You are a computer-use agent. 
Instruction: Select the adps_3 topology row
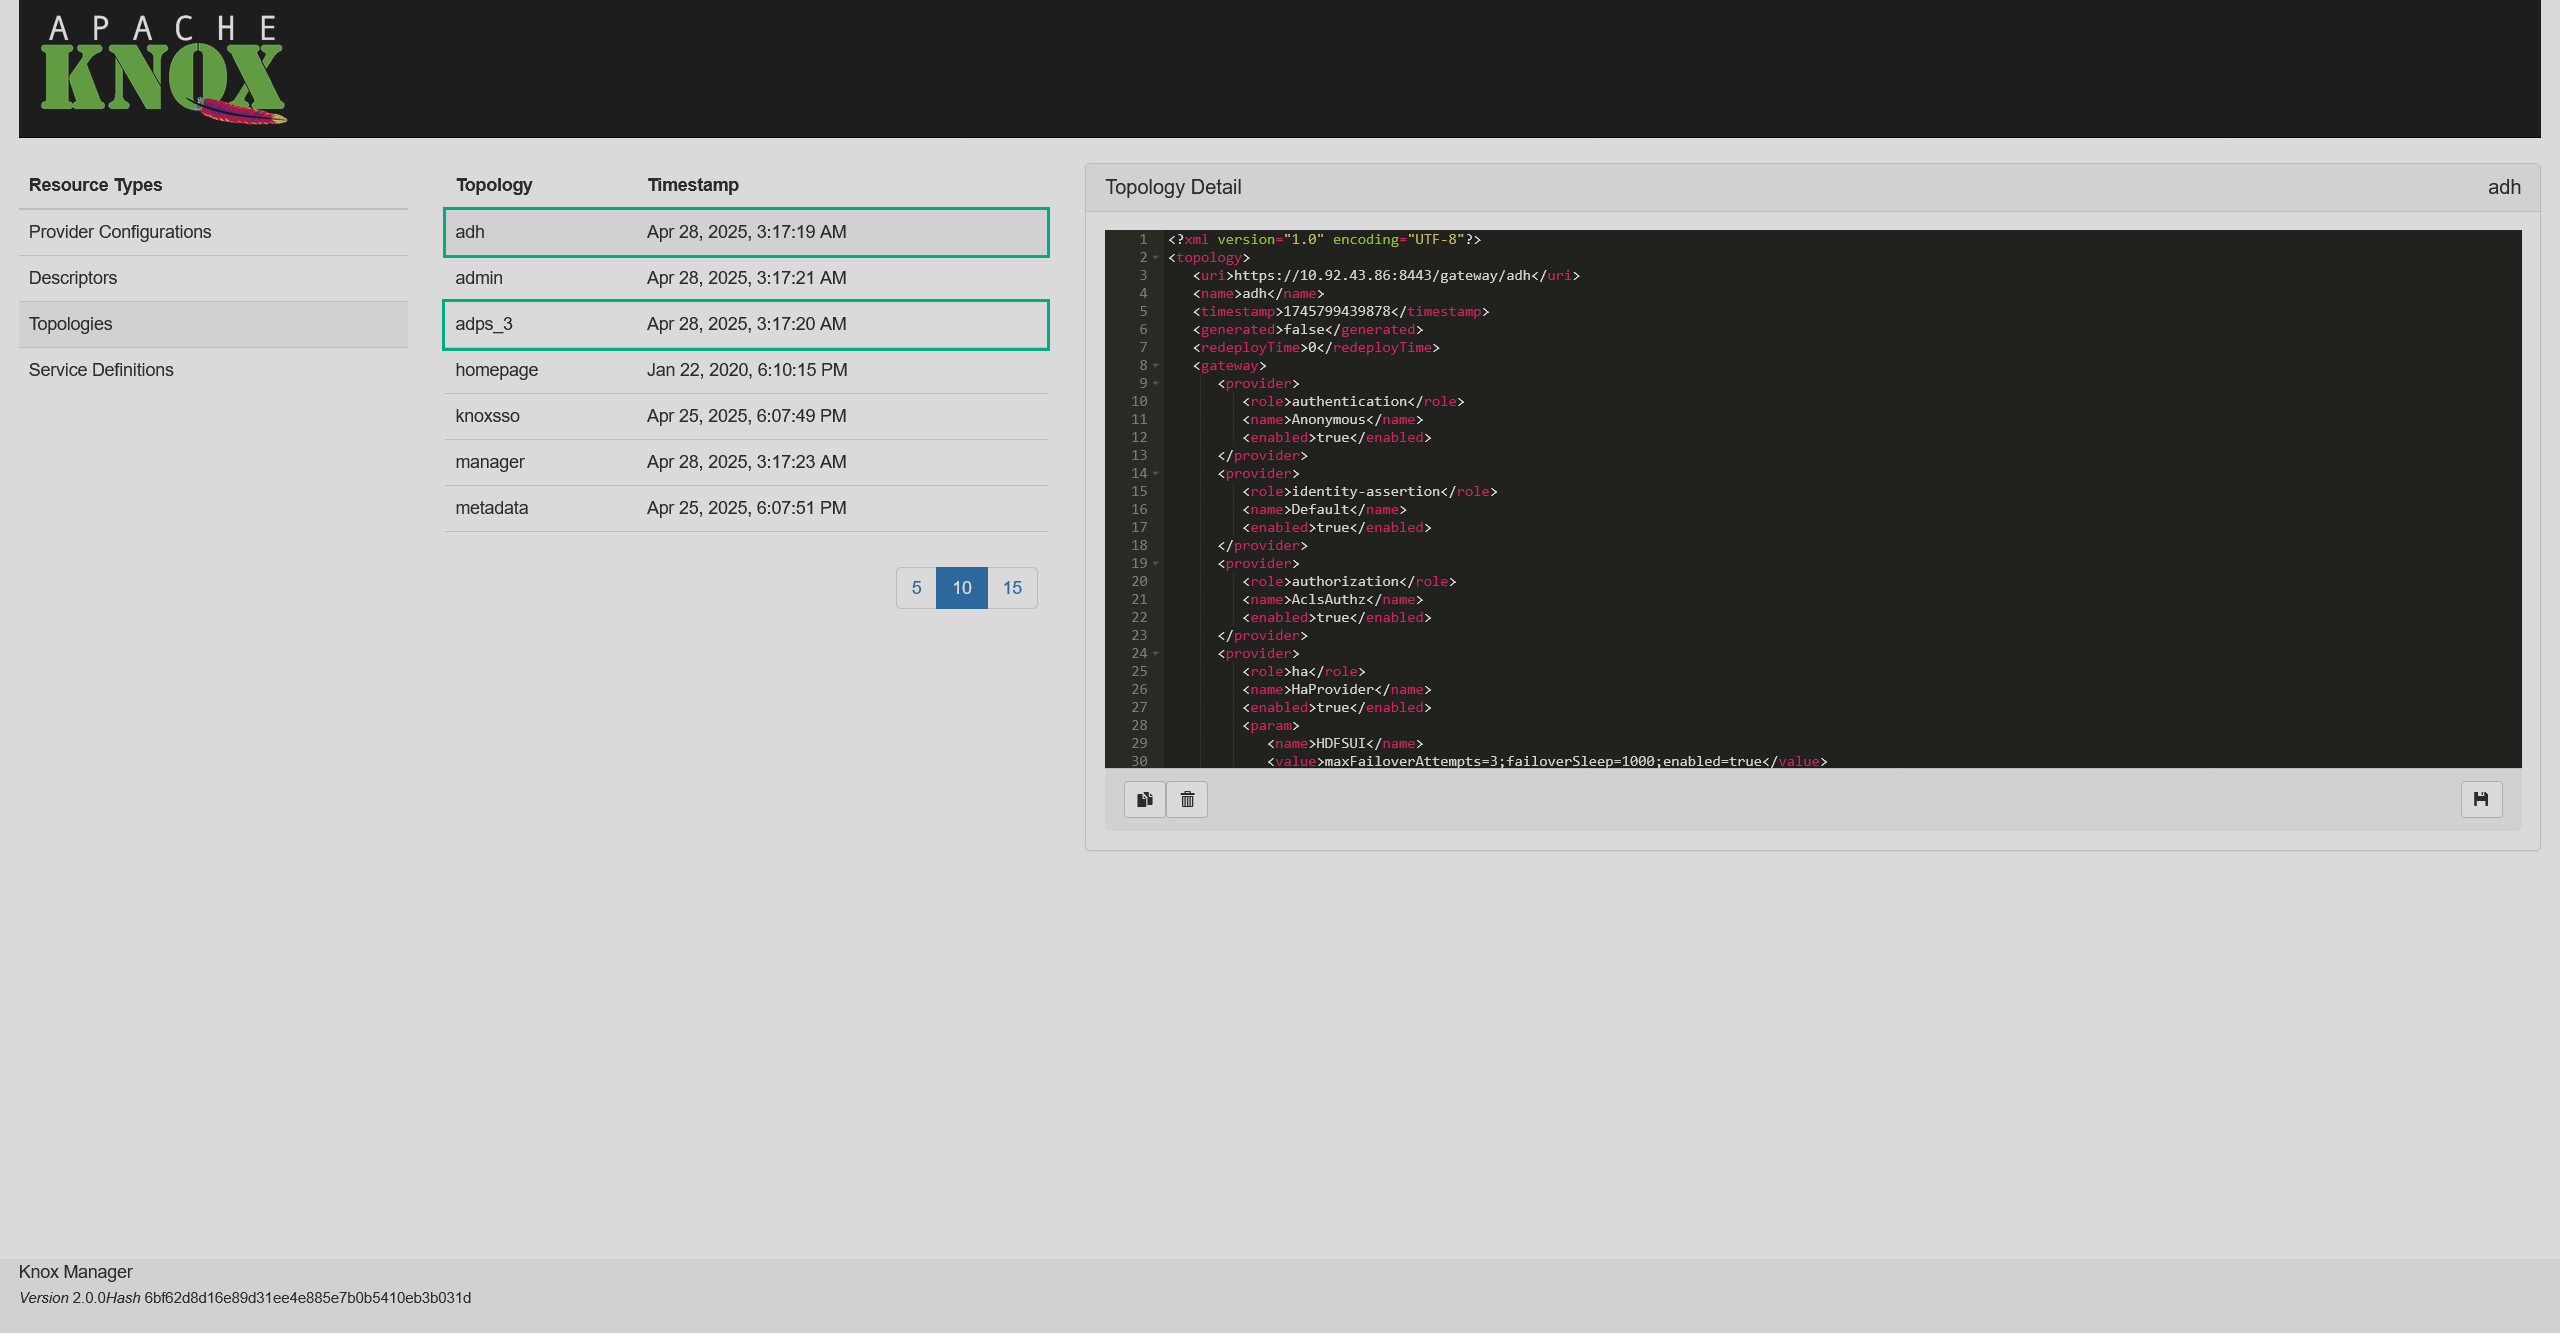tap(746, 324)
